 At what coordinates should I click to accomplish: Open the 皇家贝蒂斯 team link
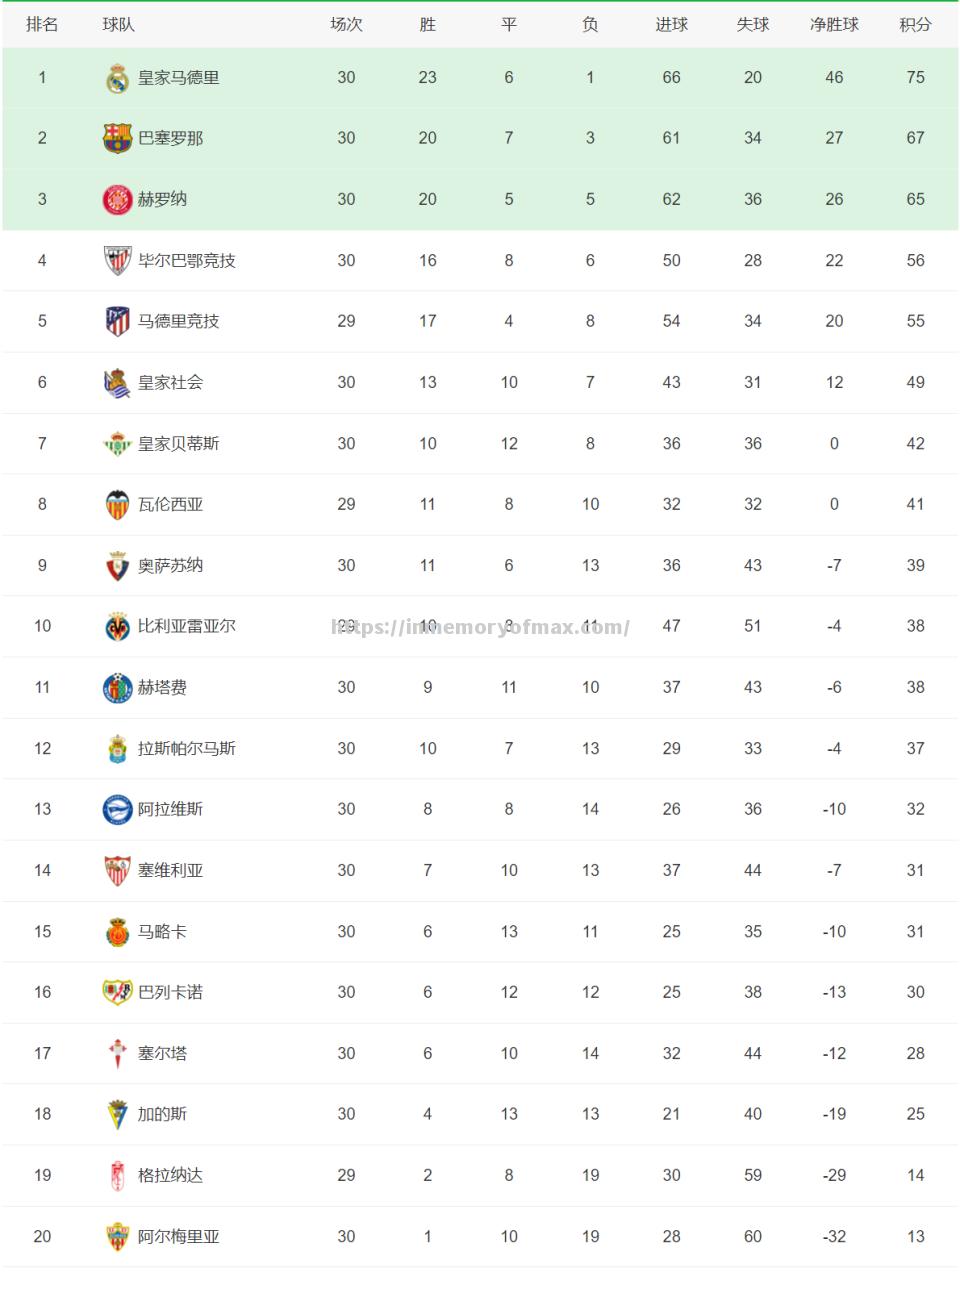coord(178,444)
